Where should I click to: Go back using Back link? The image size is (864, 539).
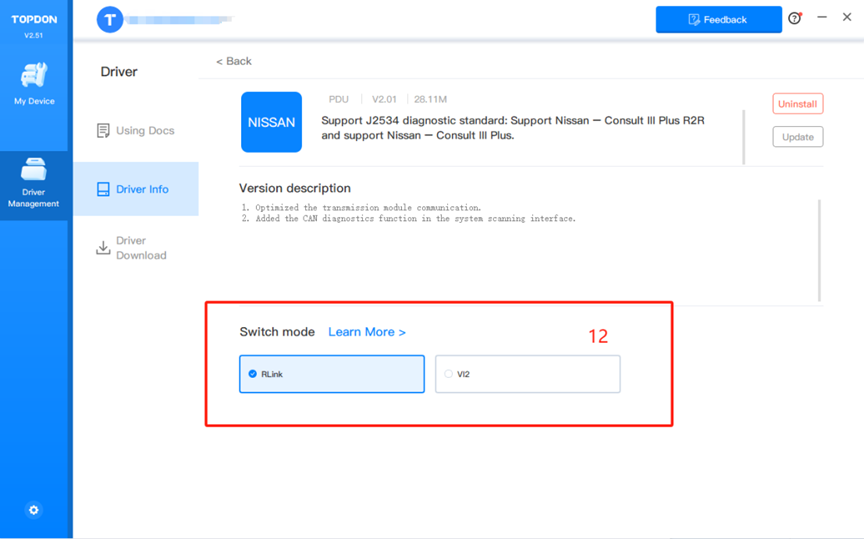(x=234, y=61)
